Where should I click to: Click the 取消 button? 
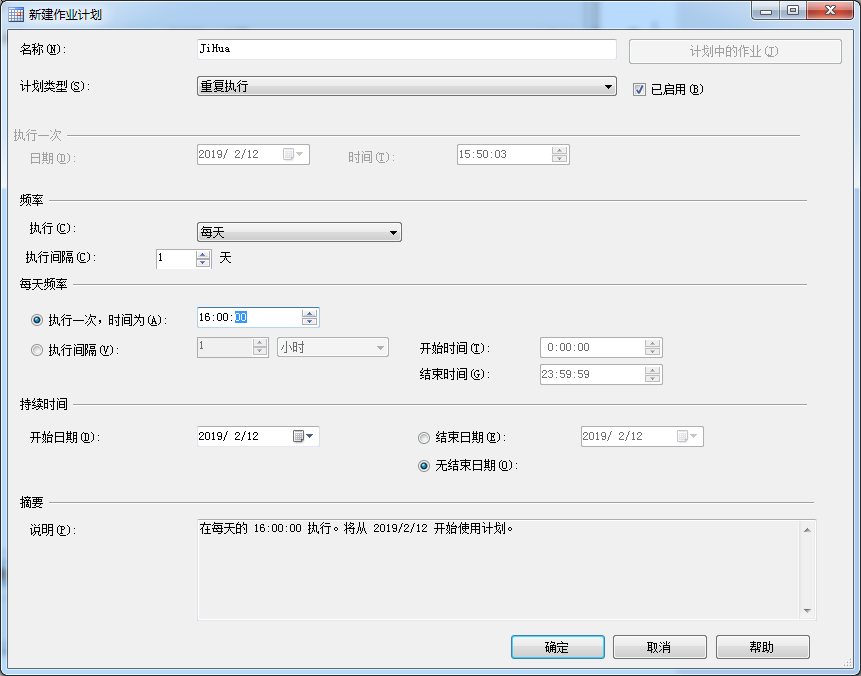pyautogui.click(x=659, y=647)
